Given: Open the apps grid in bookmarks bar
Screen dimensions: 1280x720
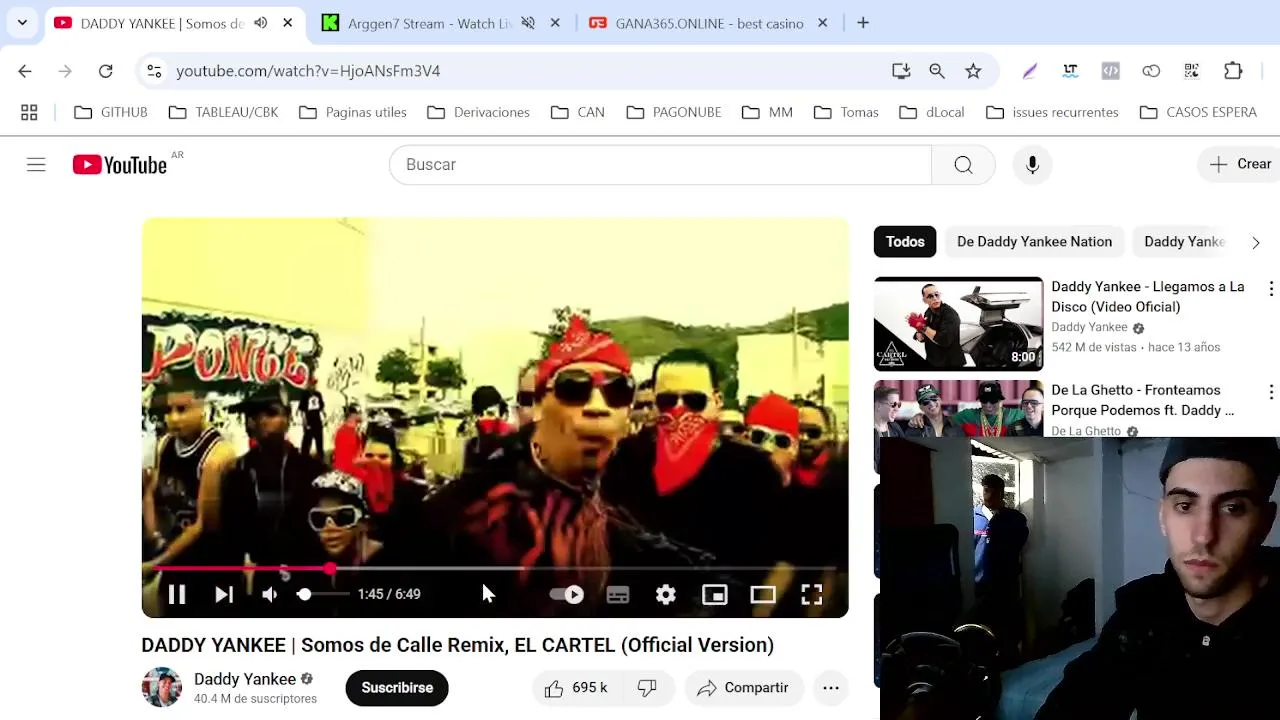Looking at the screenshot, I should 29,112.
